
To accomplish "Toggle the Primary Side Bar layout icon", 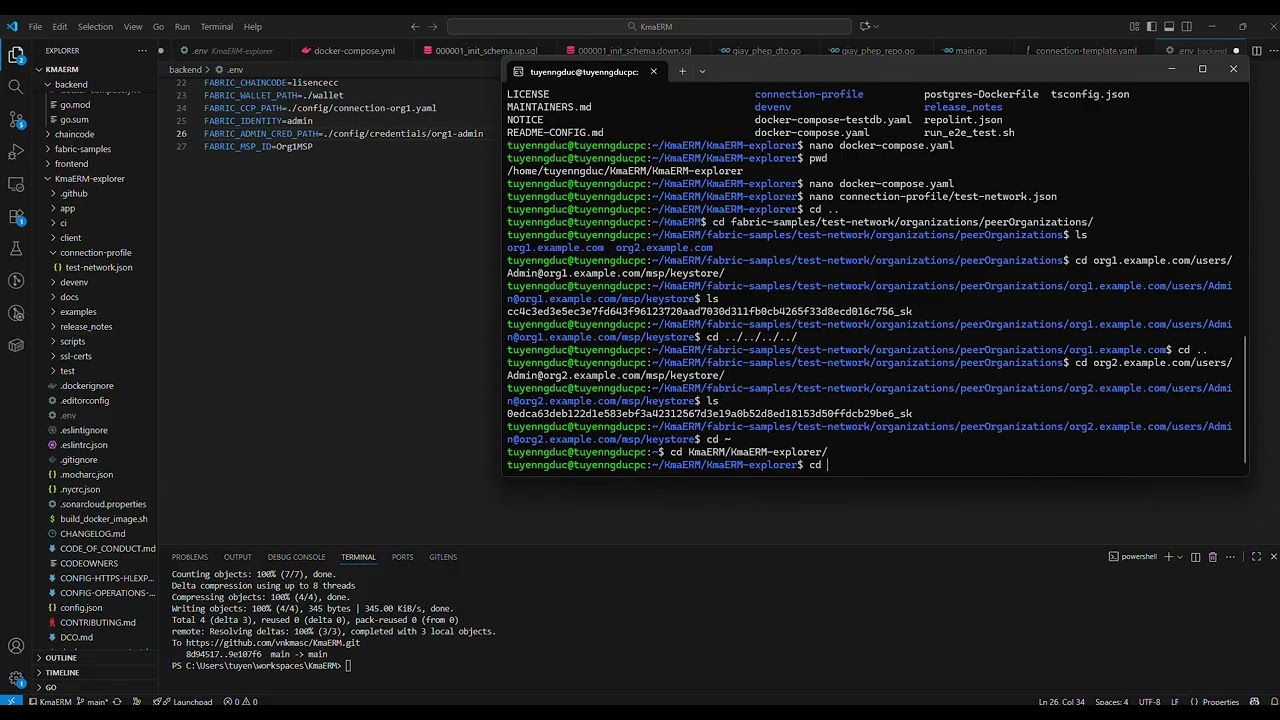I will pyautogui.click(x=1152, y=26).
